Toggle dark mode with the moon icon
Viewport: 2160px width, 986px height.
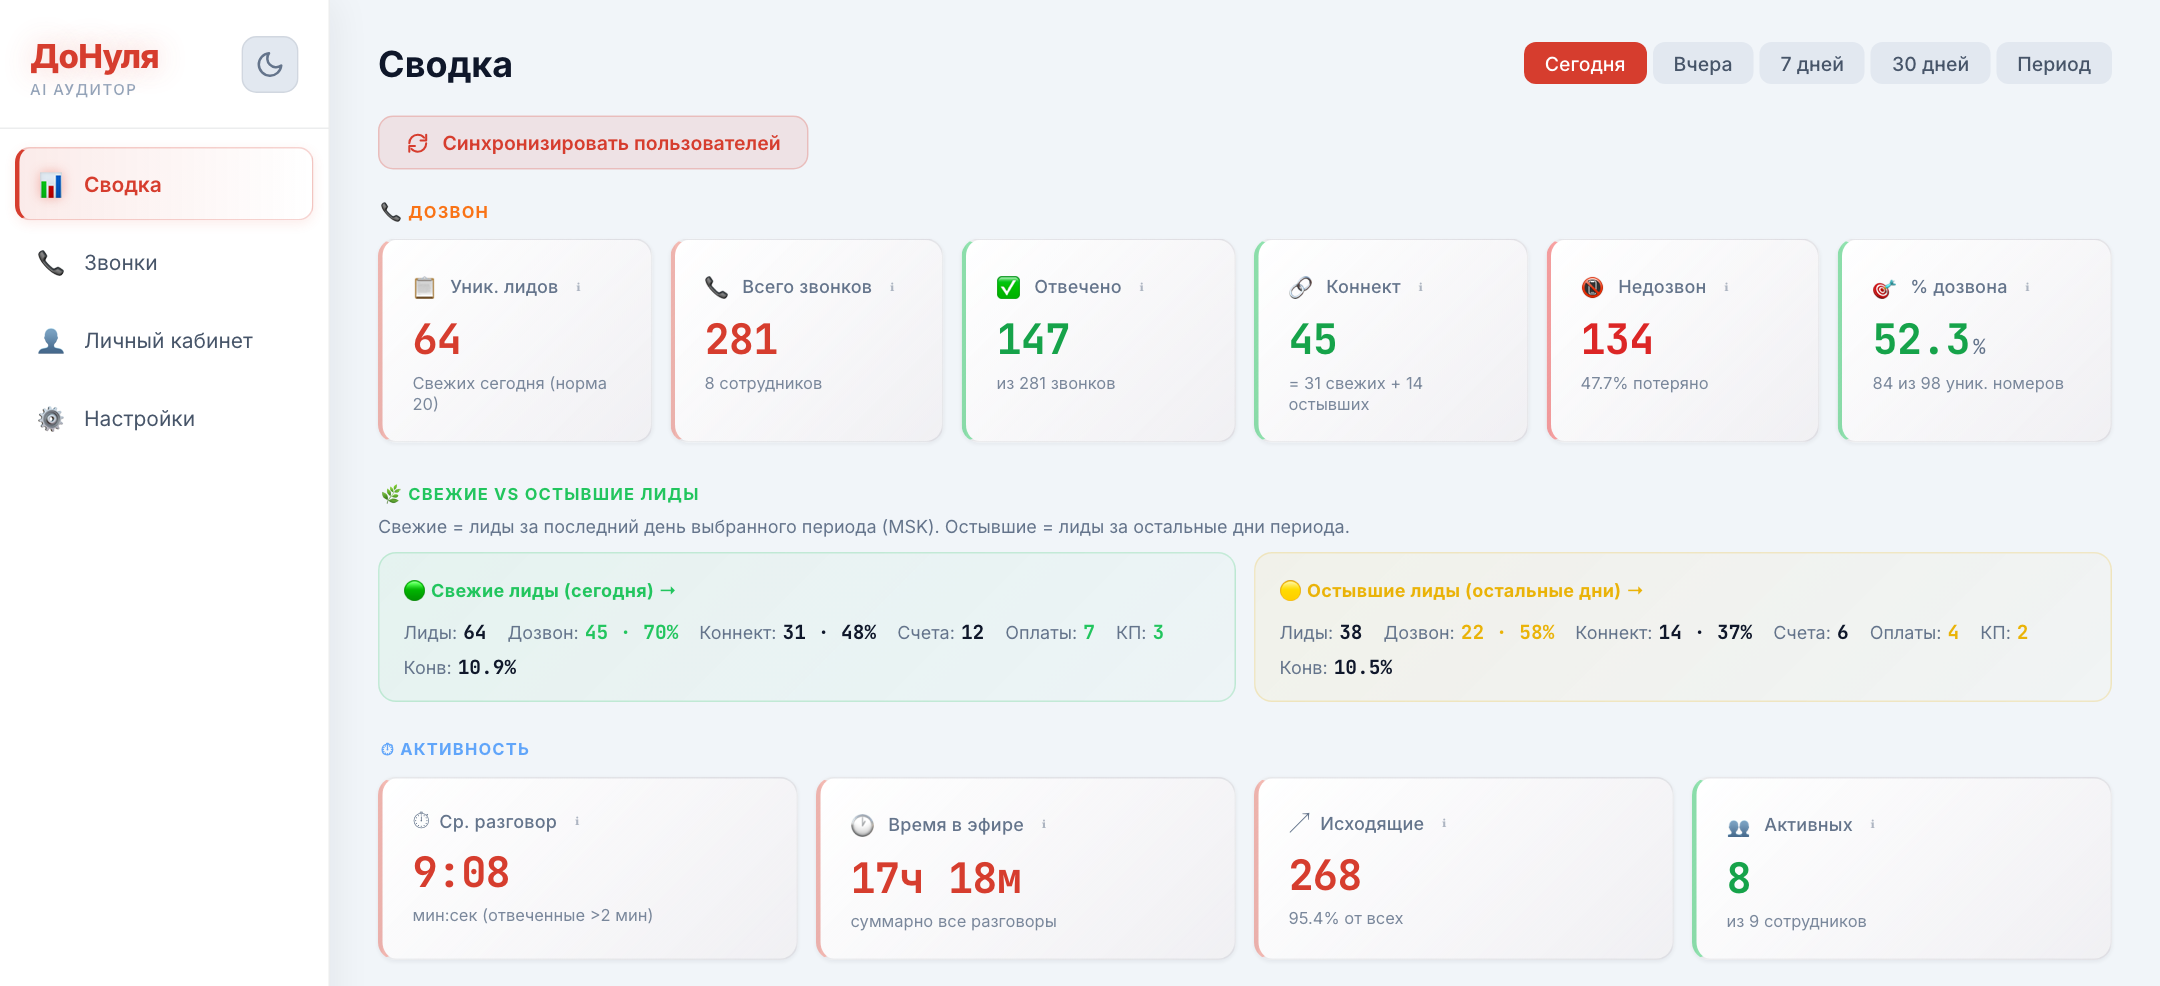[270, 65]
